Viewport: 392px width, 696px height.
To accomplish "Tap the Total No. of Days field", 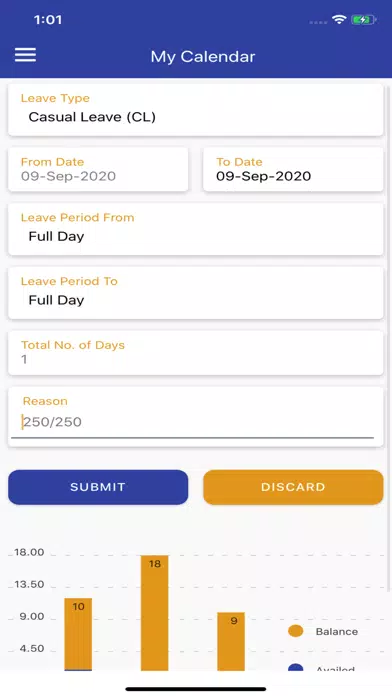I will [196, 353].
